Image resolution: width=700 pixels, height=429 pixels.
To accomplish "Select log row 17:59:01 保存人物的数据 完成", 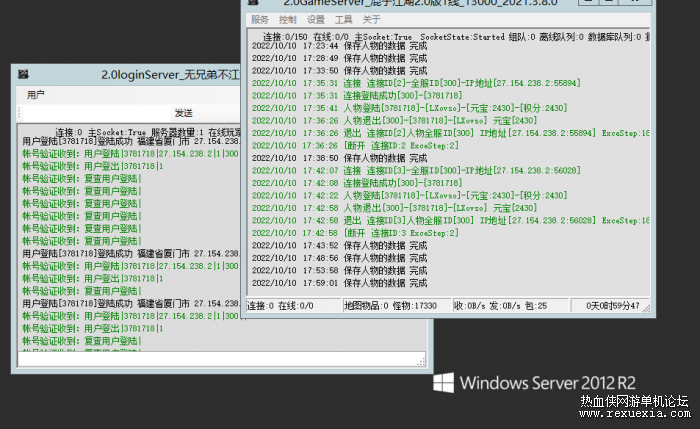I will 339,283.
